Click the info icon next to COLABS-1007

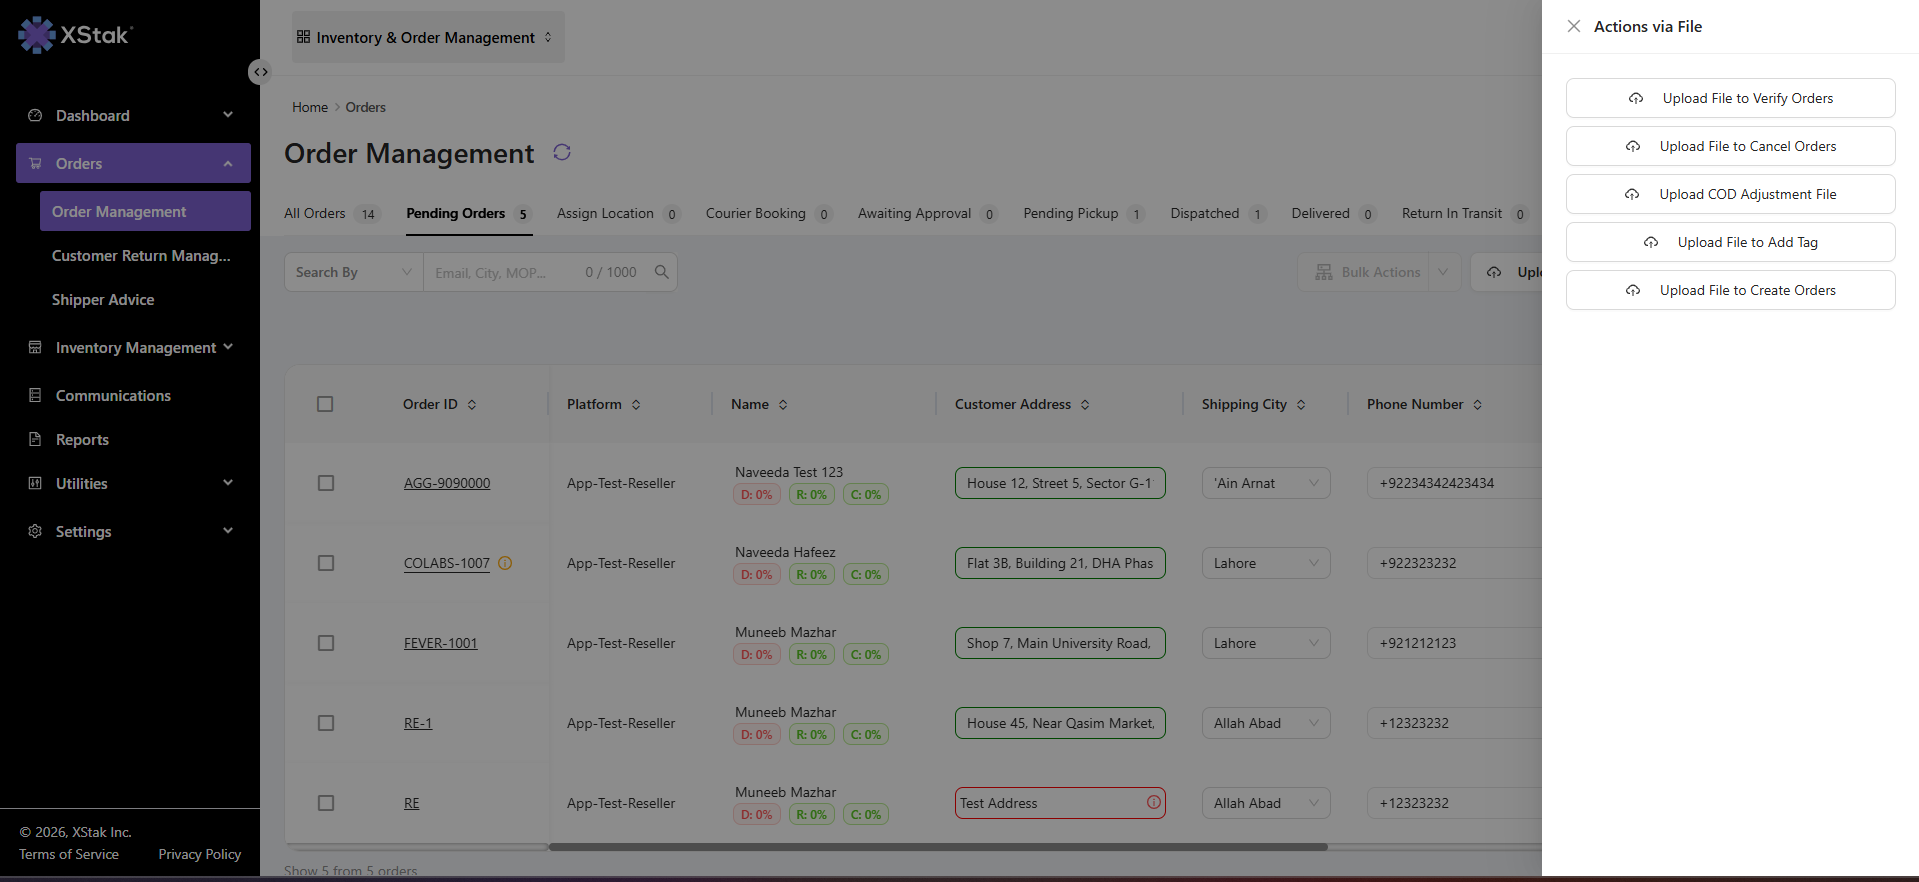(505, 563)
